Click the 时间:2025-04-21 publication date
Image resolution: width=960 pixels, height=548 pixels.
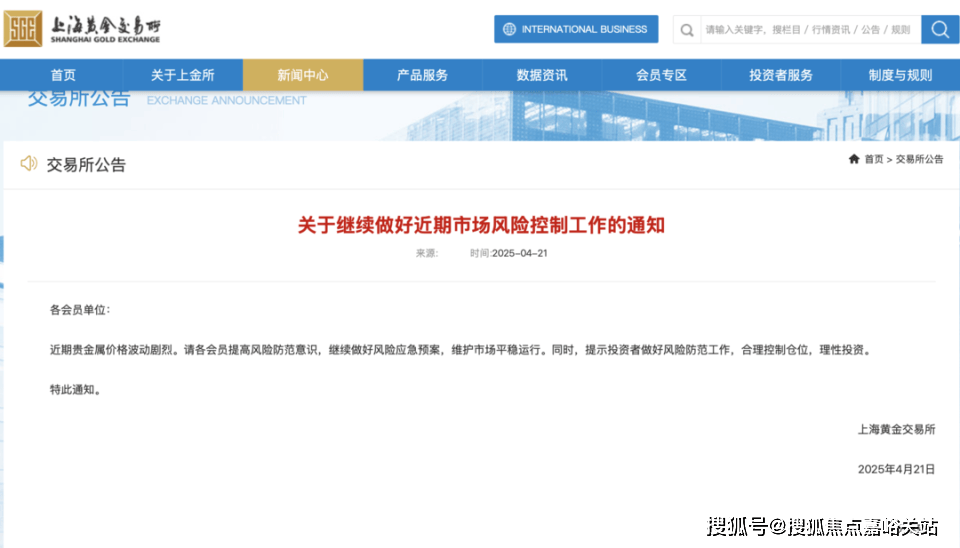click(509, 253)
